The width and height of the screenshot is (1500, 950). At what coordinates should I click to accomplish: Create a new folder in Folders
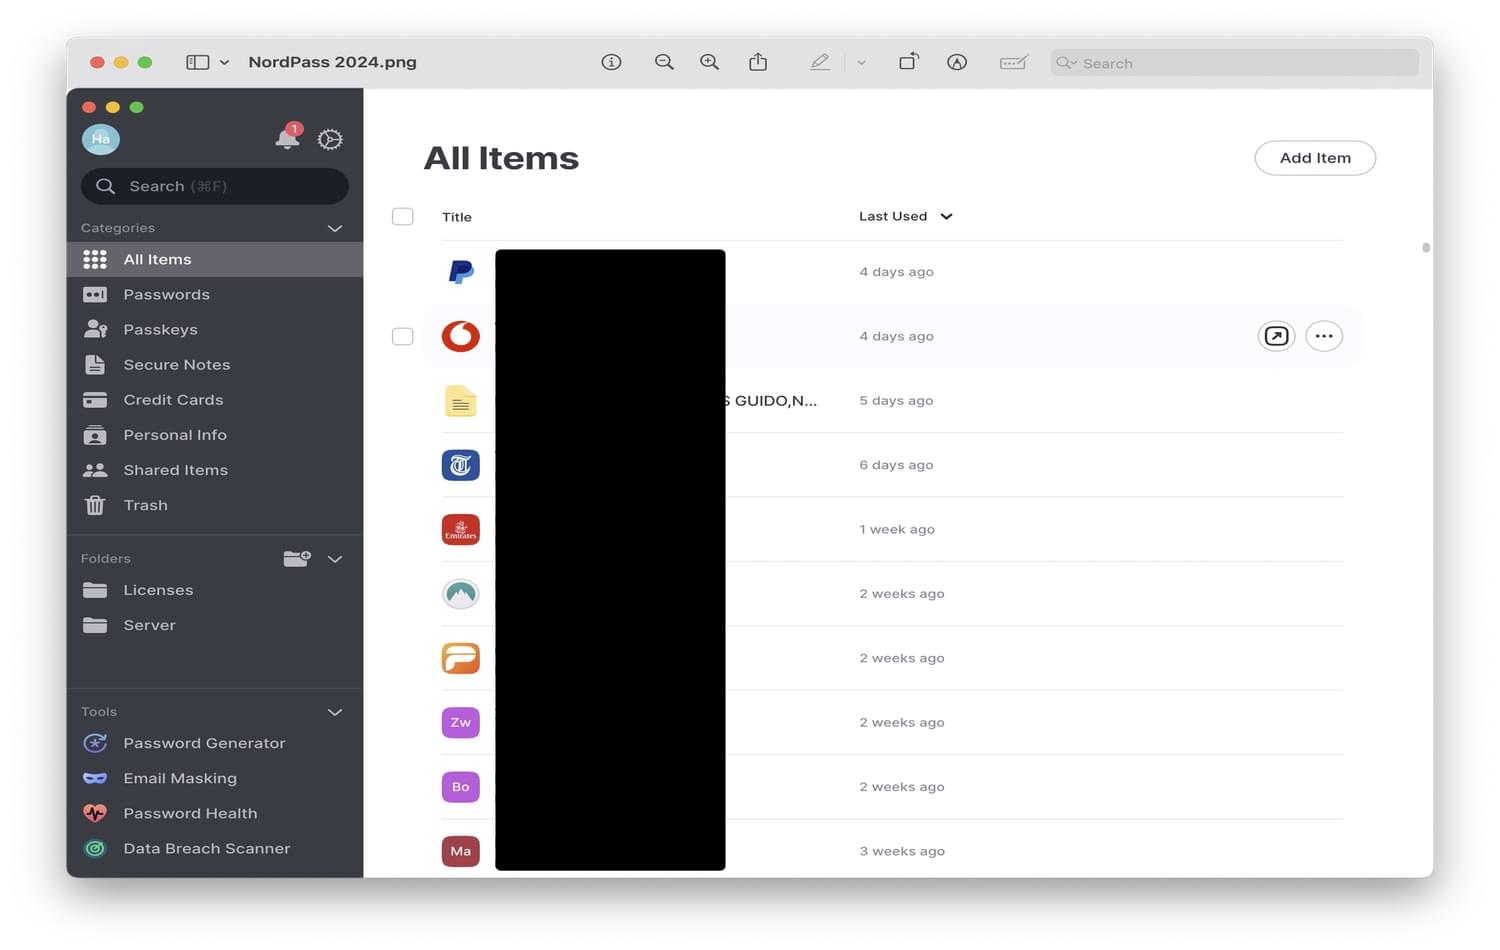[x=297, y=558]
